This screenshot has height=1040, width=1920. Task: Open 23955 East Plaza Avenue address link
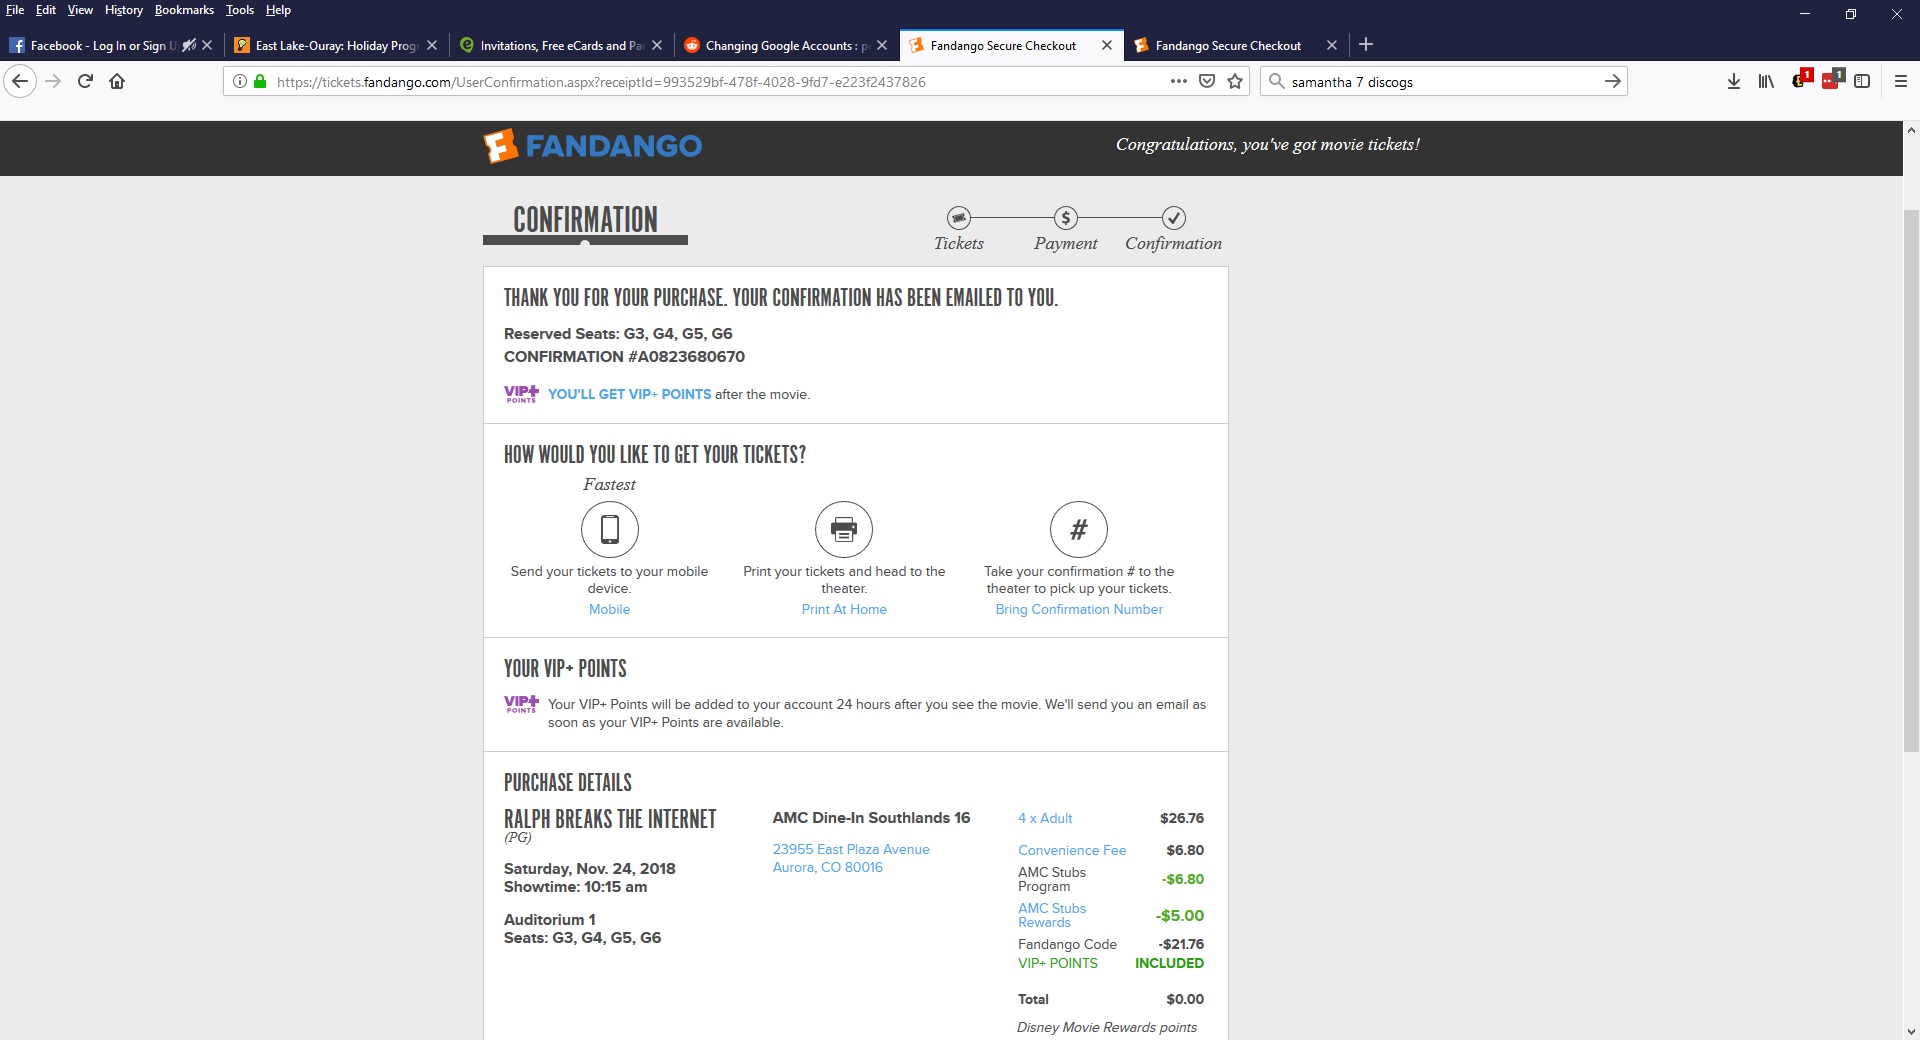pyautogui.click(x=851, y=858)
